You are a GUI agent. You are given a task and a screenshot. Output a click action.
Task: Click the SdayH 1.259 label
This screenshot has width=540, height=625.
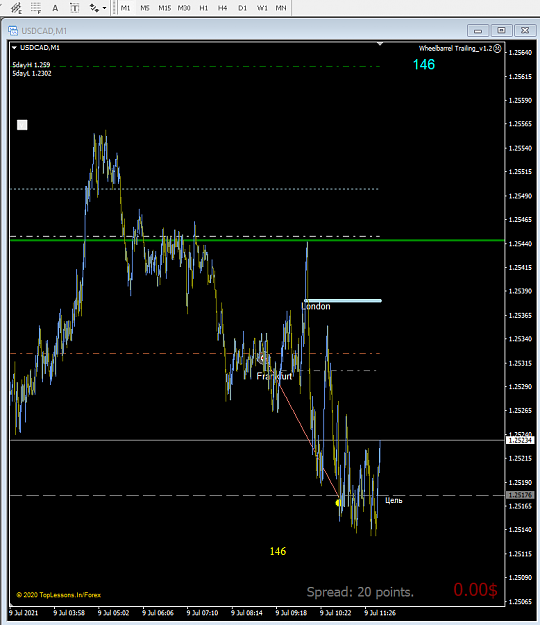pos(31,65)
